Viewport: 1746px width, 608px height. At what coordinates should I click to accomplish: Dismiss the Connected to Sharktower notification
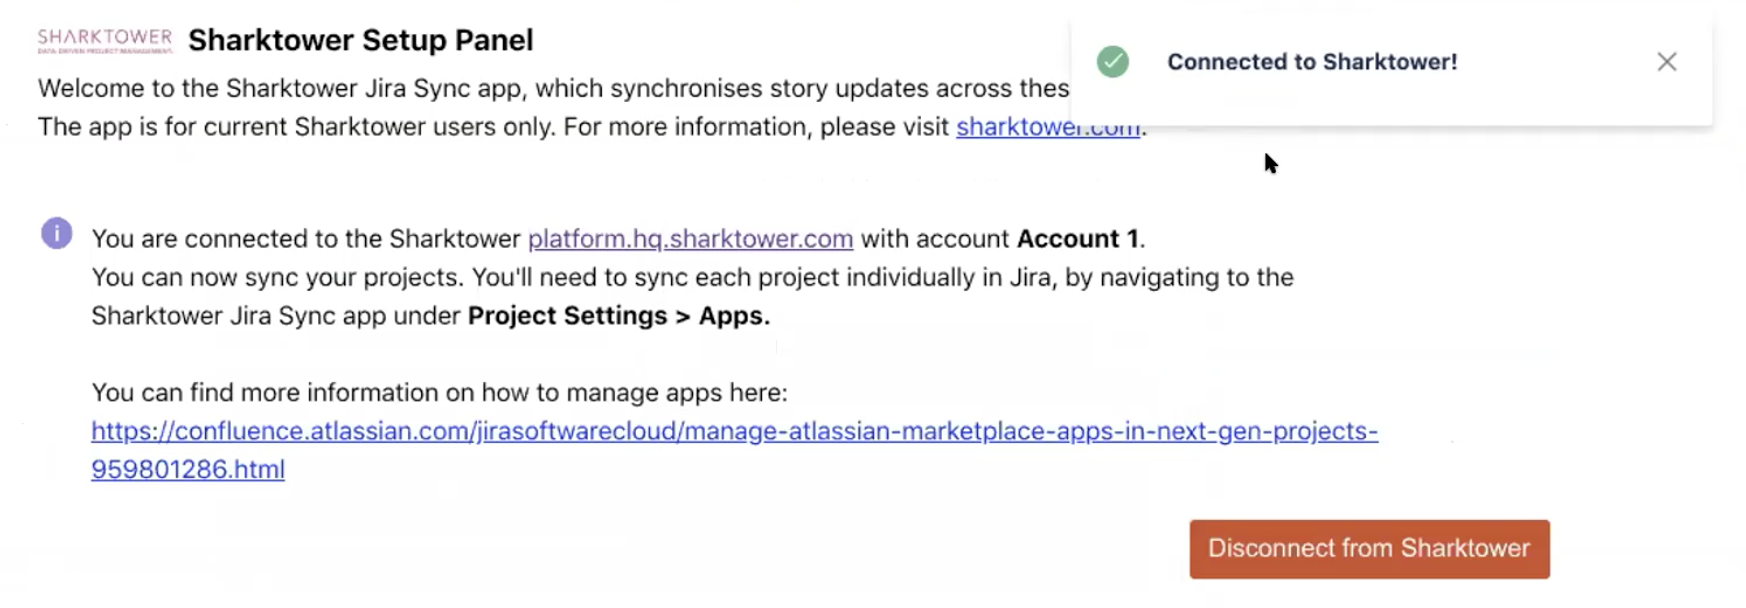(1666, 62)
